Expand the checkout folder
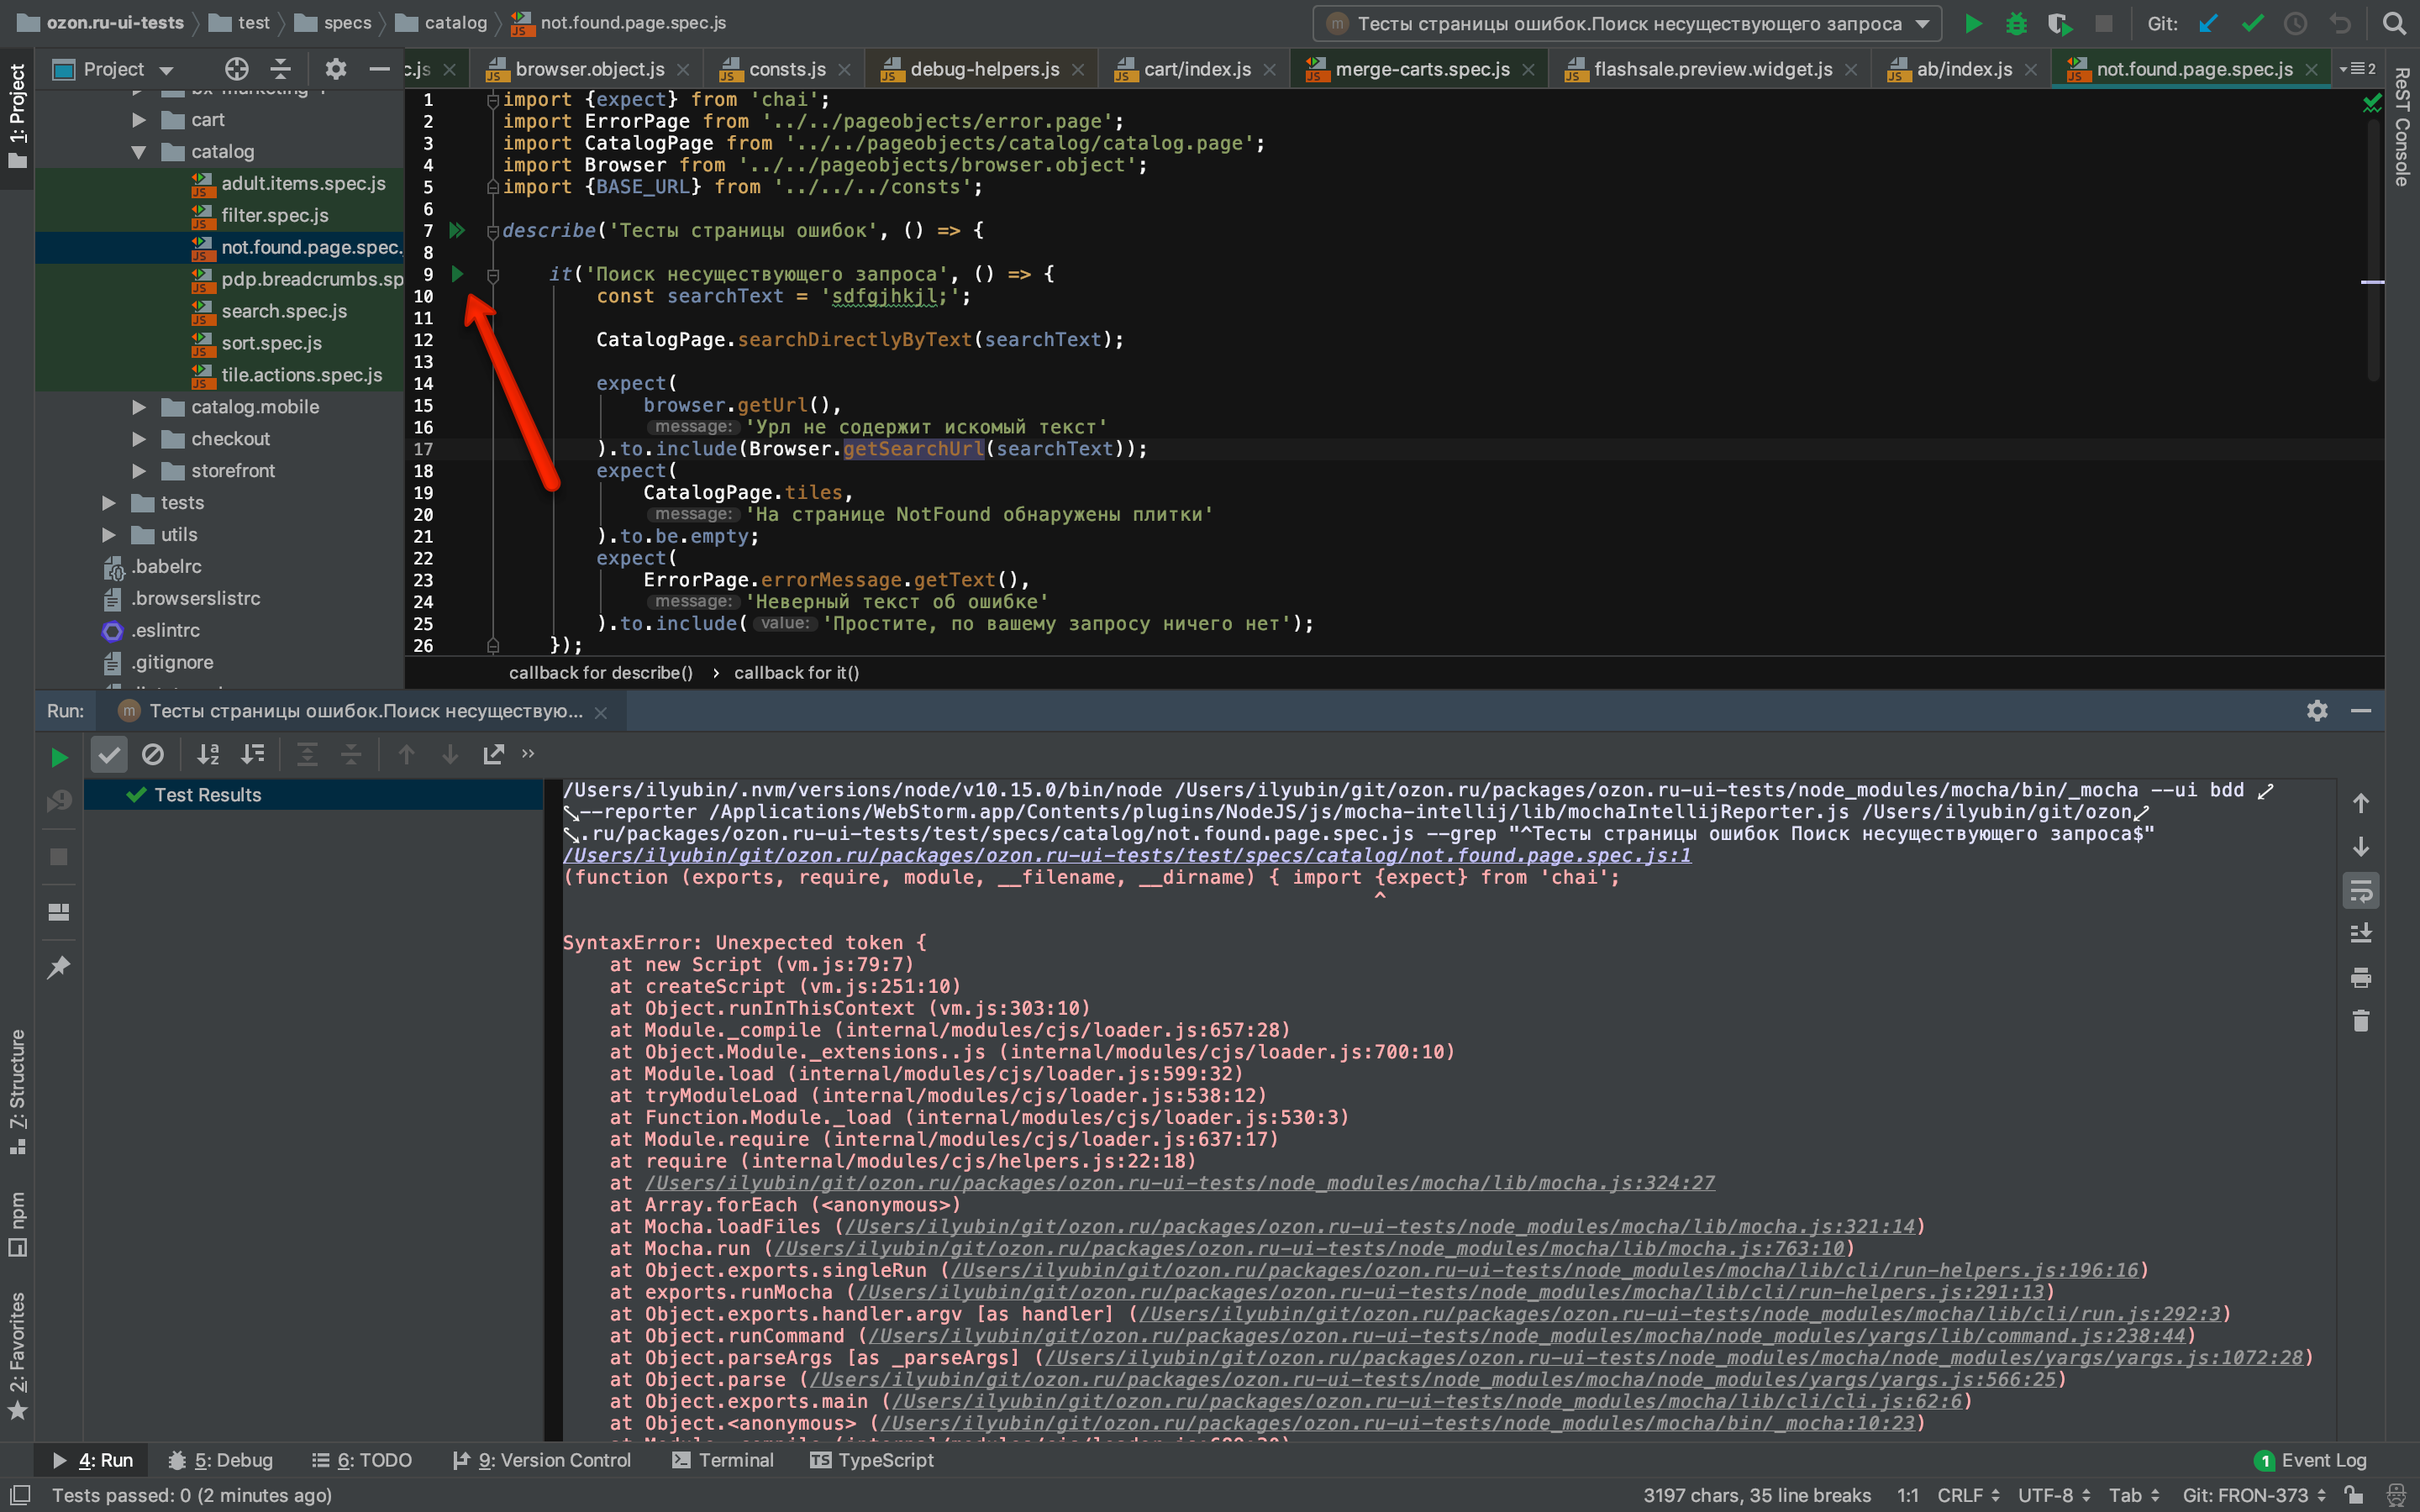 (139, 439)
